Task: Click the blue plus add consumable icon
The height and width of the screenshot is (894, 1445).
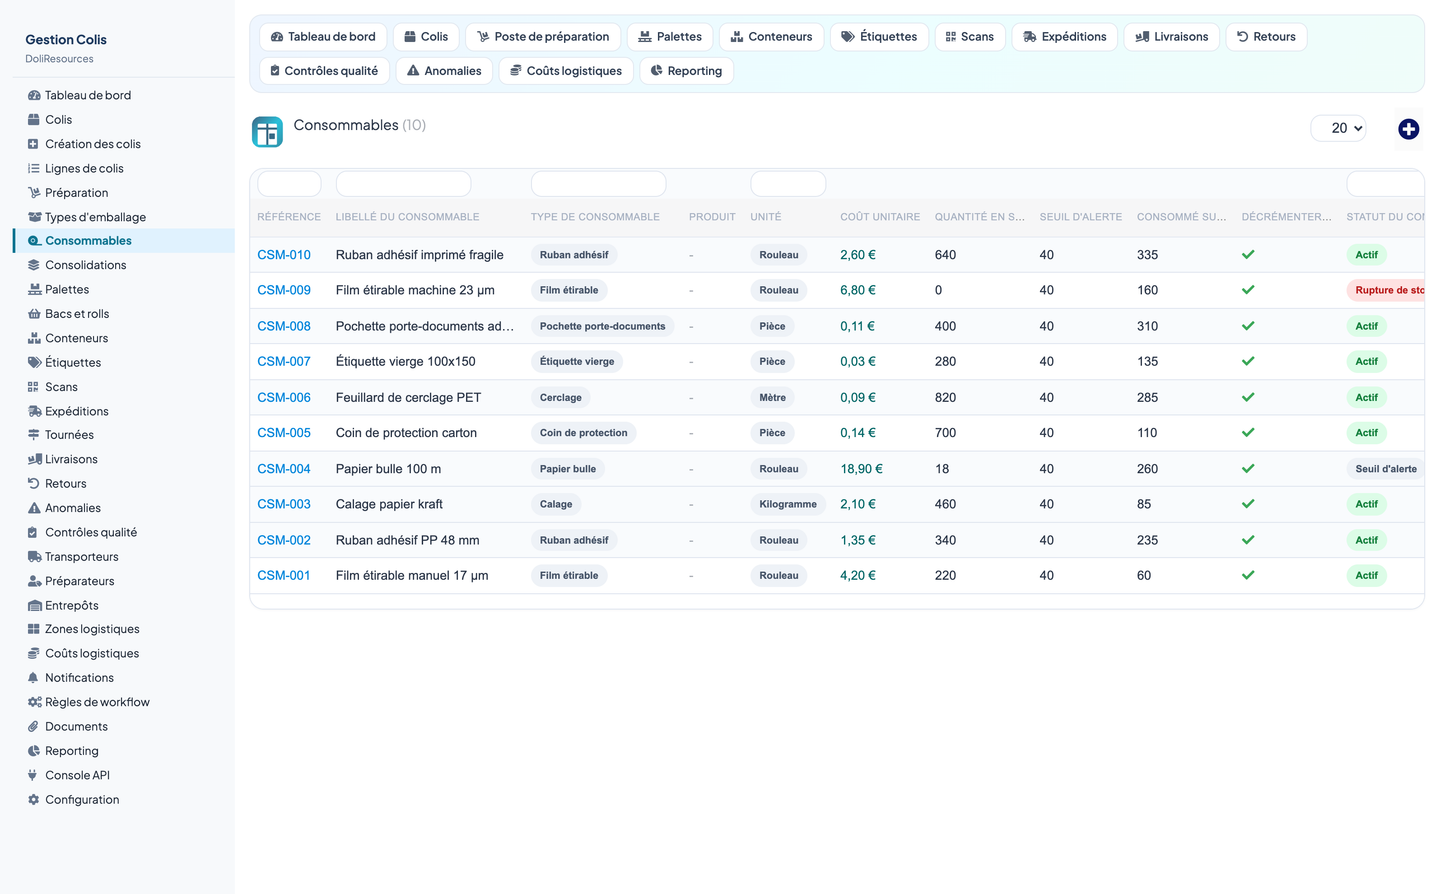Action: point(1408,129)
